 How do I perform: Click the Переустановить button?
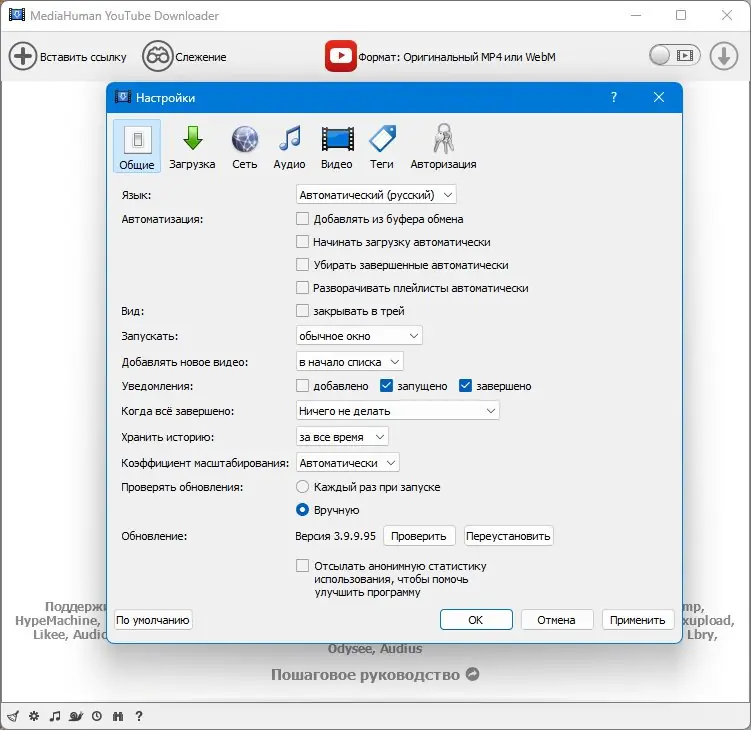point(508,536)
